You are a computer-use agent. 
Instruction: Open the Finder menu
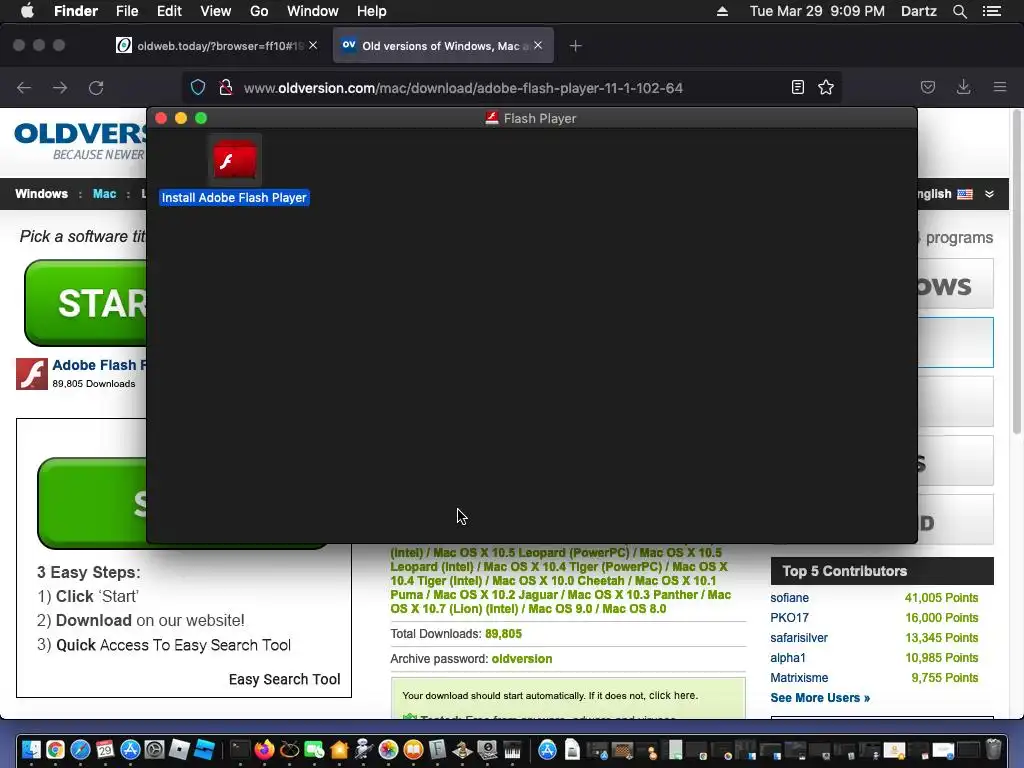(76, 11)
